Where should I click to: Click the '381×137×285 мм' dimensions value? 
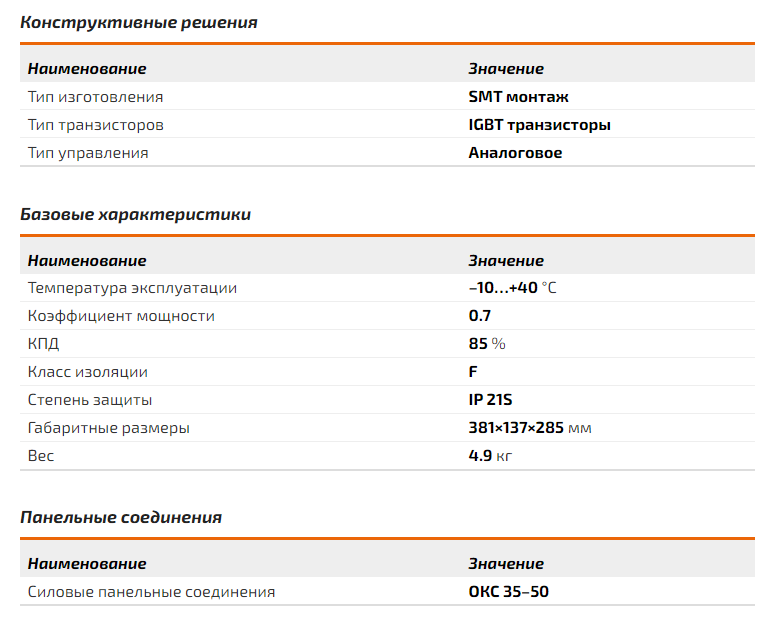pyautogui.click(x=529, y=428)
